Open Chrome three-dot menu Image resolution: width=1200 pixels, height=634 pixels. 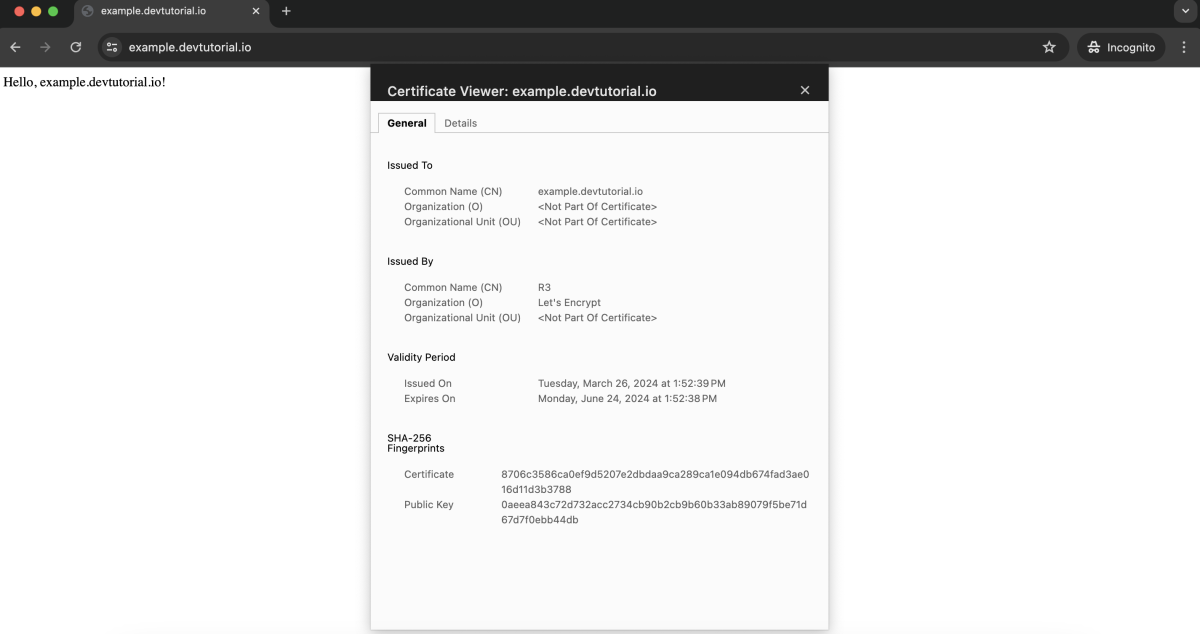(1184, 47)
